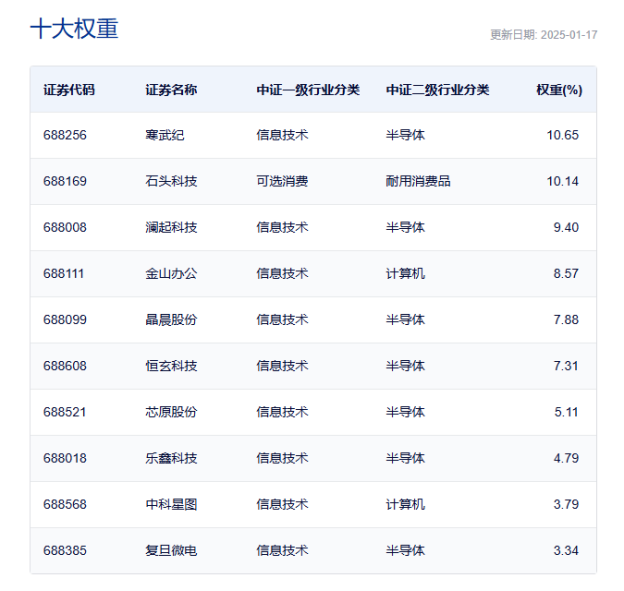Select weight value 5.11
Viewport: 624px width, 591px height.
click(x=566, y=412)
